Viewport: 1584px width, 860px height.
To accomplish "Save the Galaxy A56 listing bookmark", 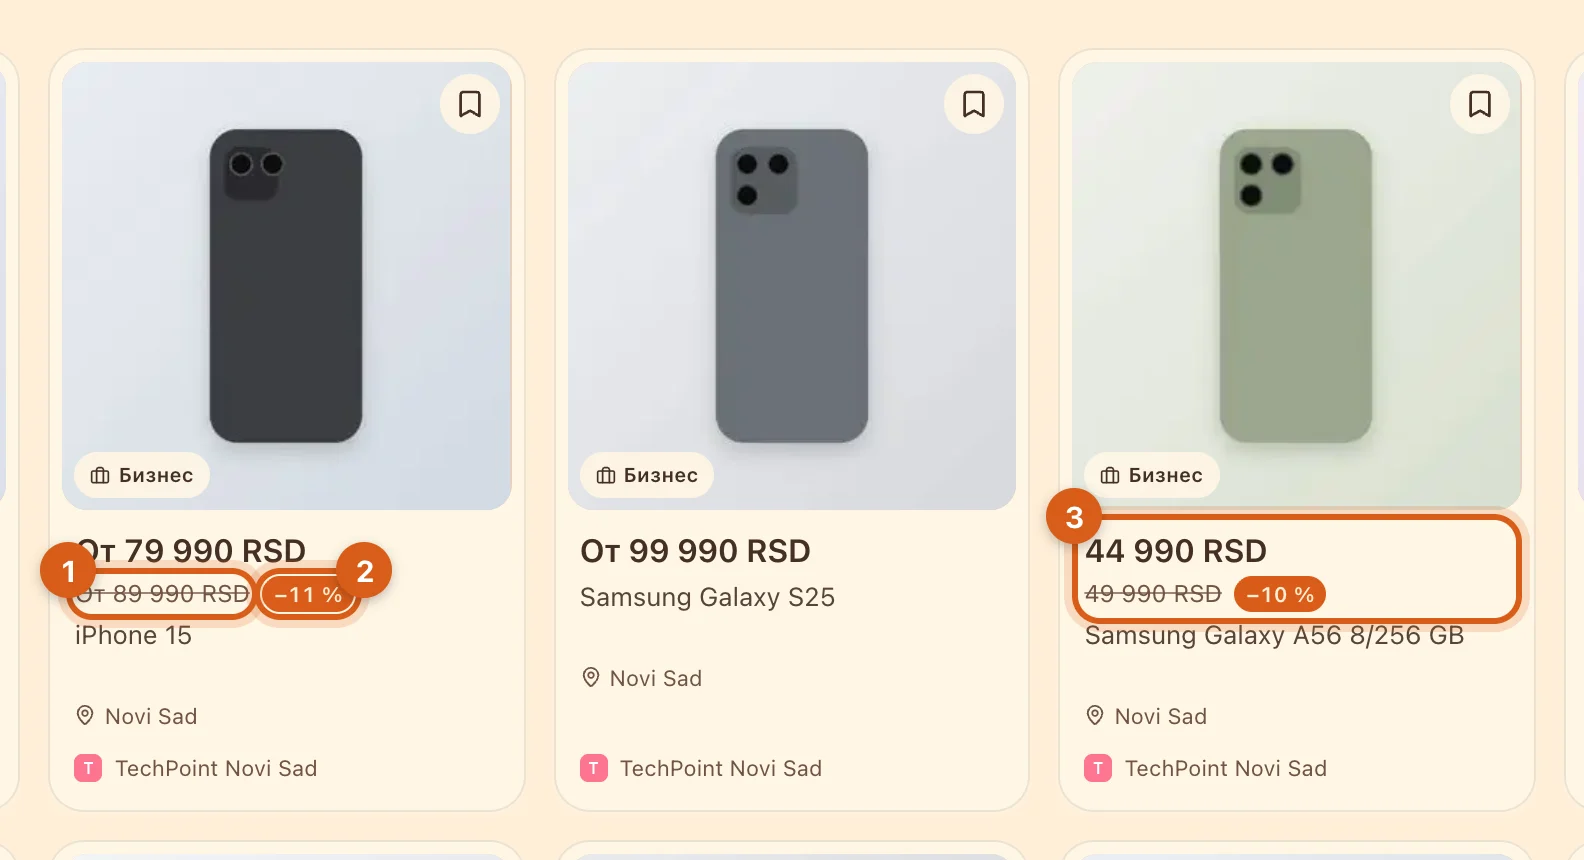I will point(1480,104).
